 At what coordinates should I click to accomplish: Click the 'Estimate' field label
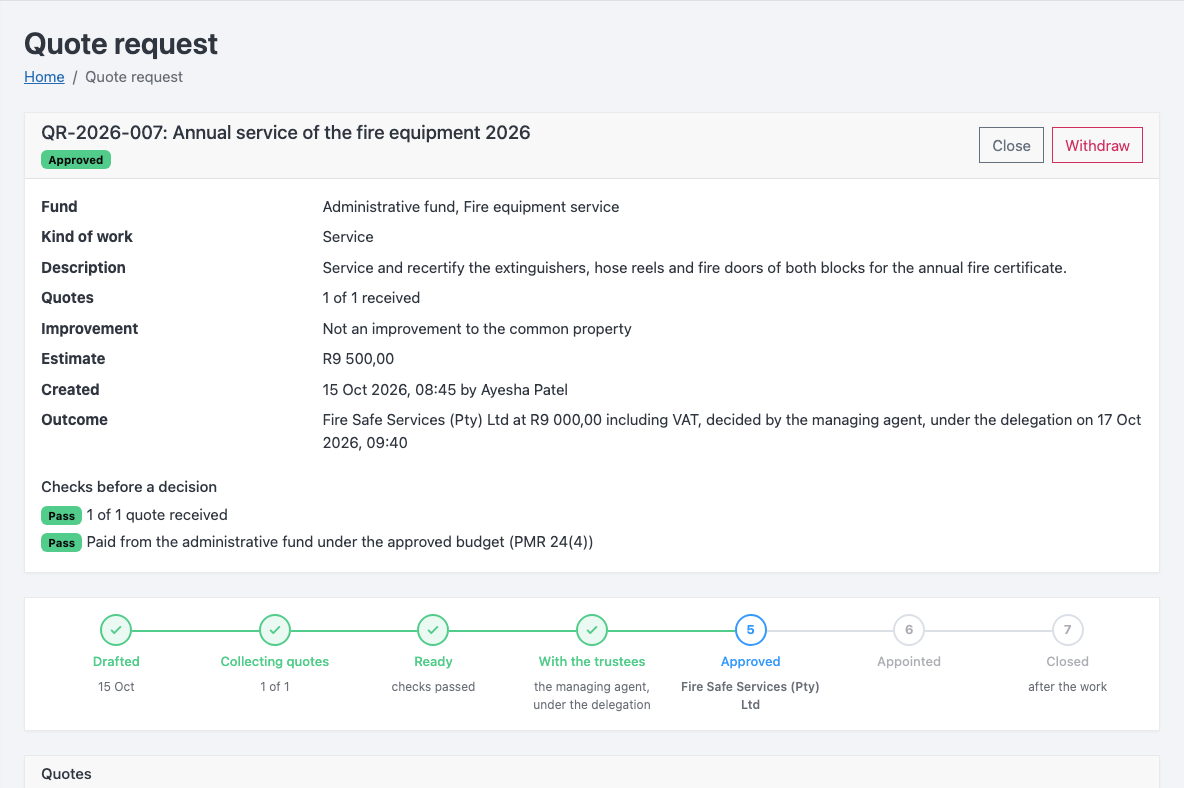tap(73, 359)
